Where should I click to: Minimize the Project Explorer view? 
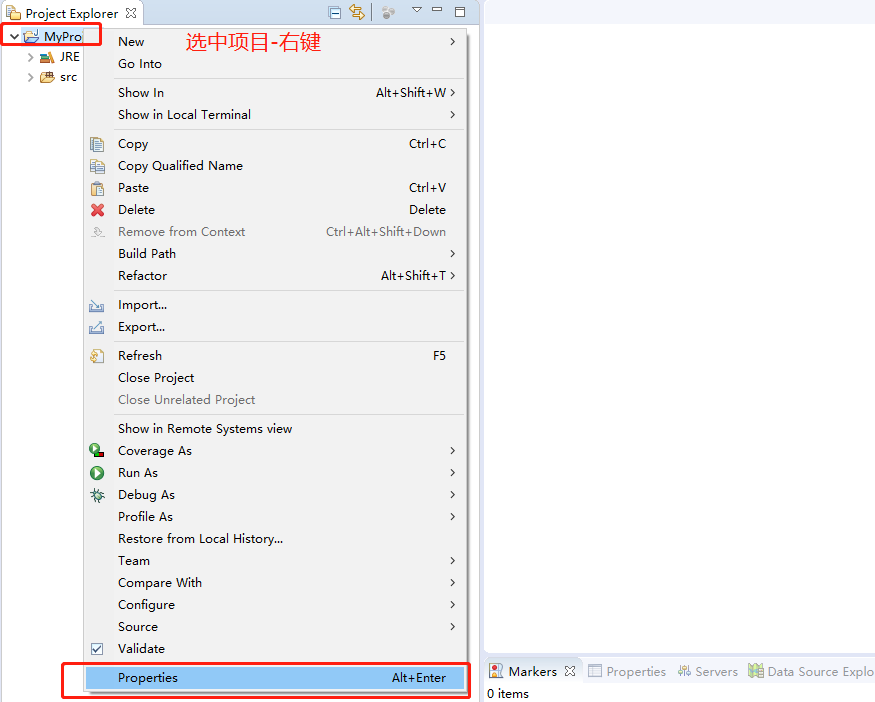(438, 9)
